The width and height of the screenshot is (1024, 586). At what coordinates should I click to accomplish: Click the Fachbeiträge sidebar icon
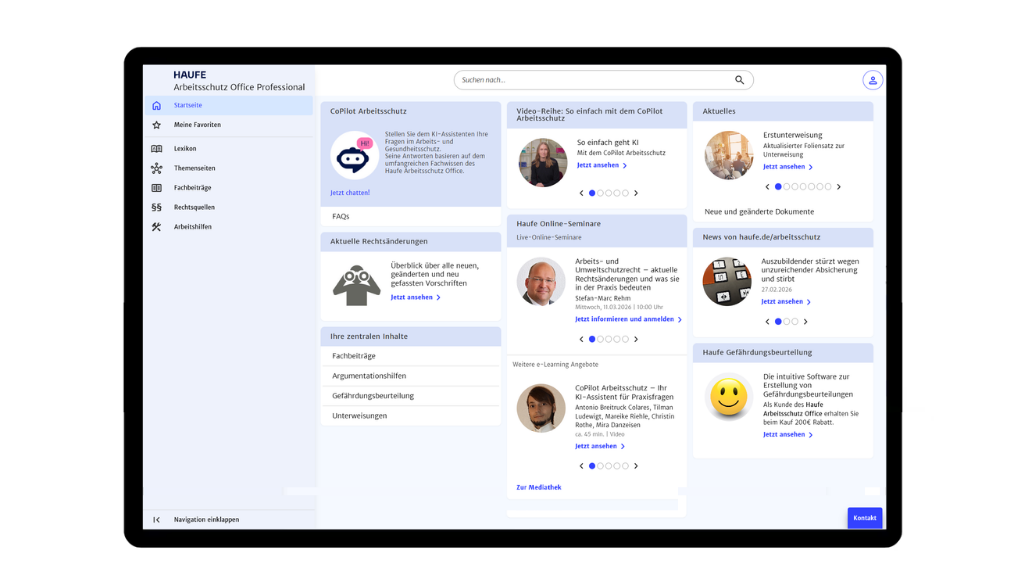156,188
